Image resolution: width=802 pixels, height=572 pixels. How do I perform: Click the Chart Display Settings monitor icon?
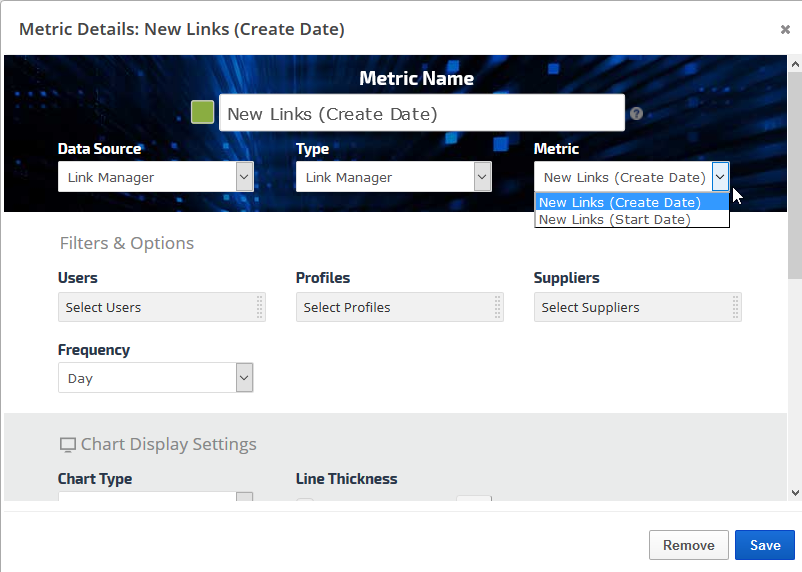tap(68, 445)
